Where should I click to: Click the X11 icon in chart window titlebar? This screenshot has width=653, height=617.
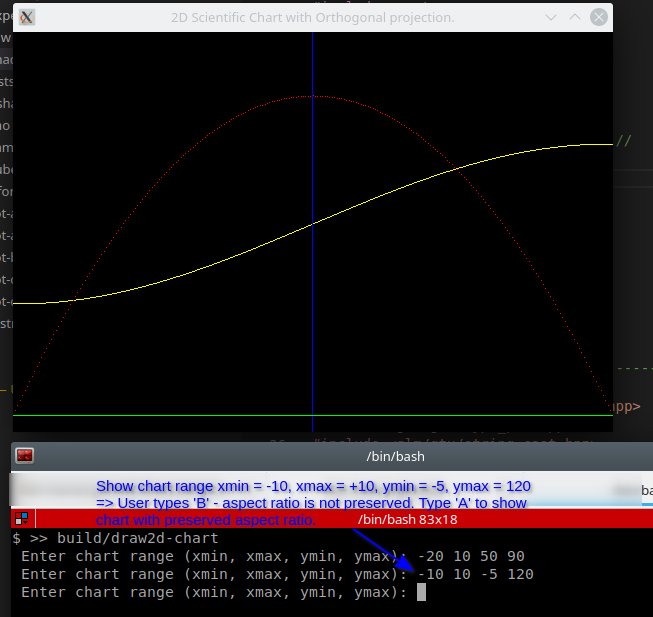[x=27, y=17]
